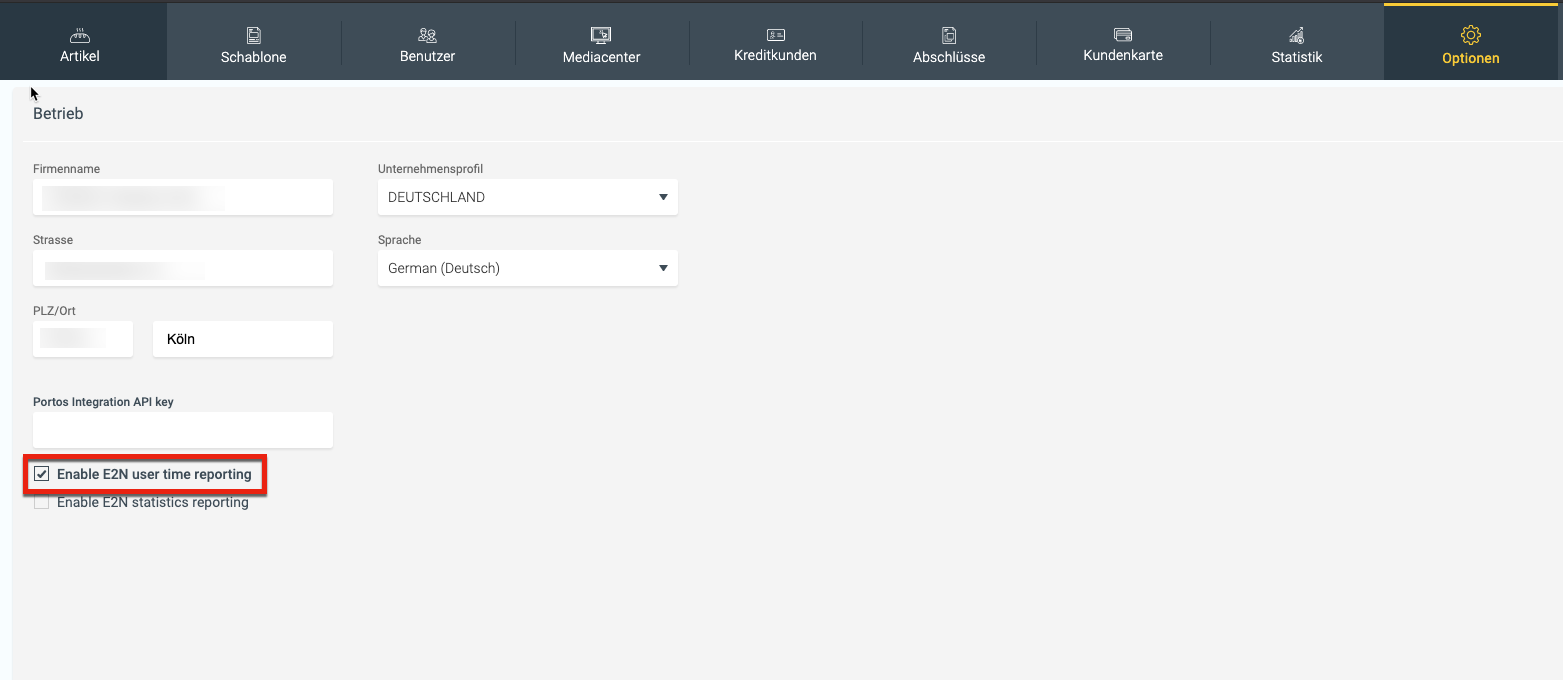The width and height of the screenshot is (1563, 680).
Task: Click the Benutzer users icon
Action: pyautogui.click(x=427, y=35)
